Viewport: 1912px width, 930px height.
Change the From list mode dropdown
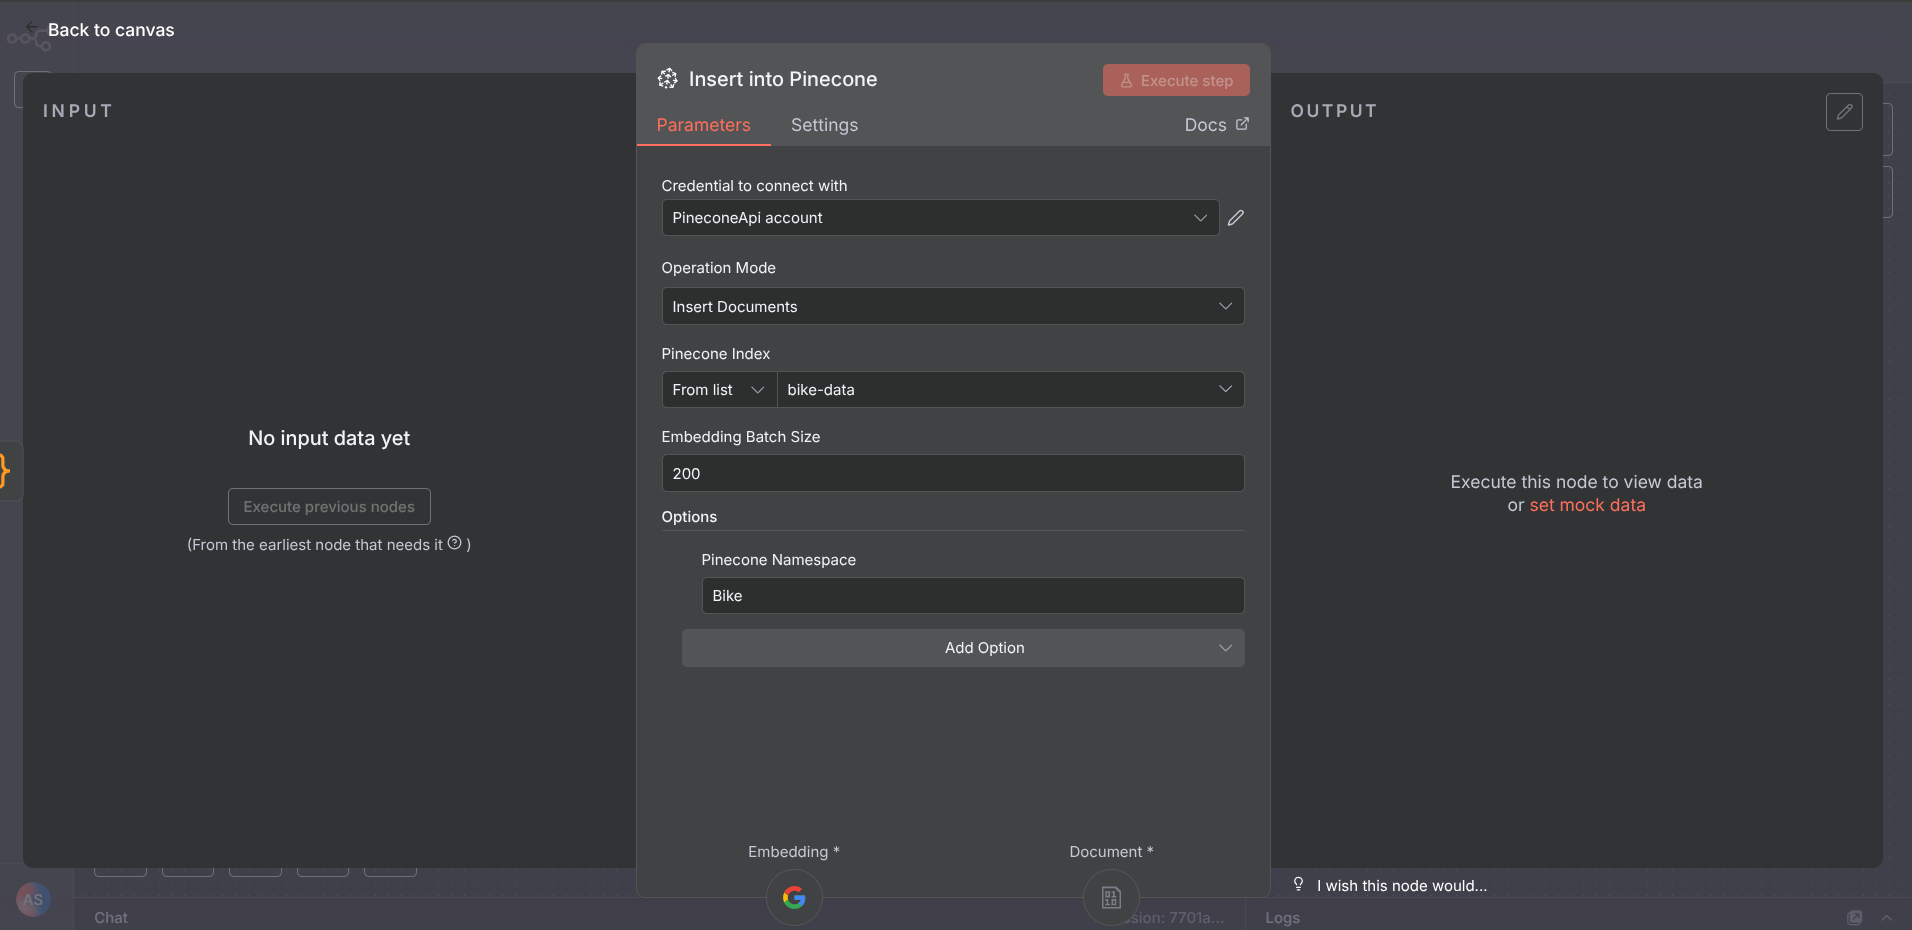(719, 390)
